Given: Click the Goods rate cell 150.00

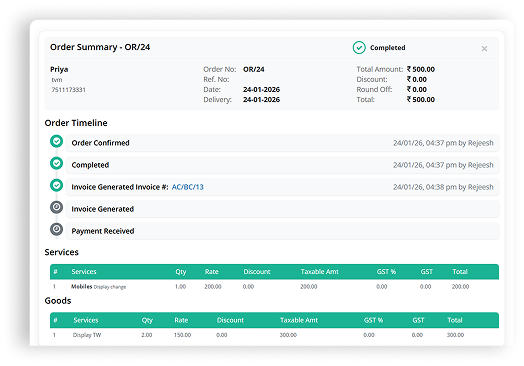Looking at the screenshot, I should point(182,335).
